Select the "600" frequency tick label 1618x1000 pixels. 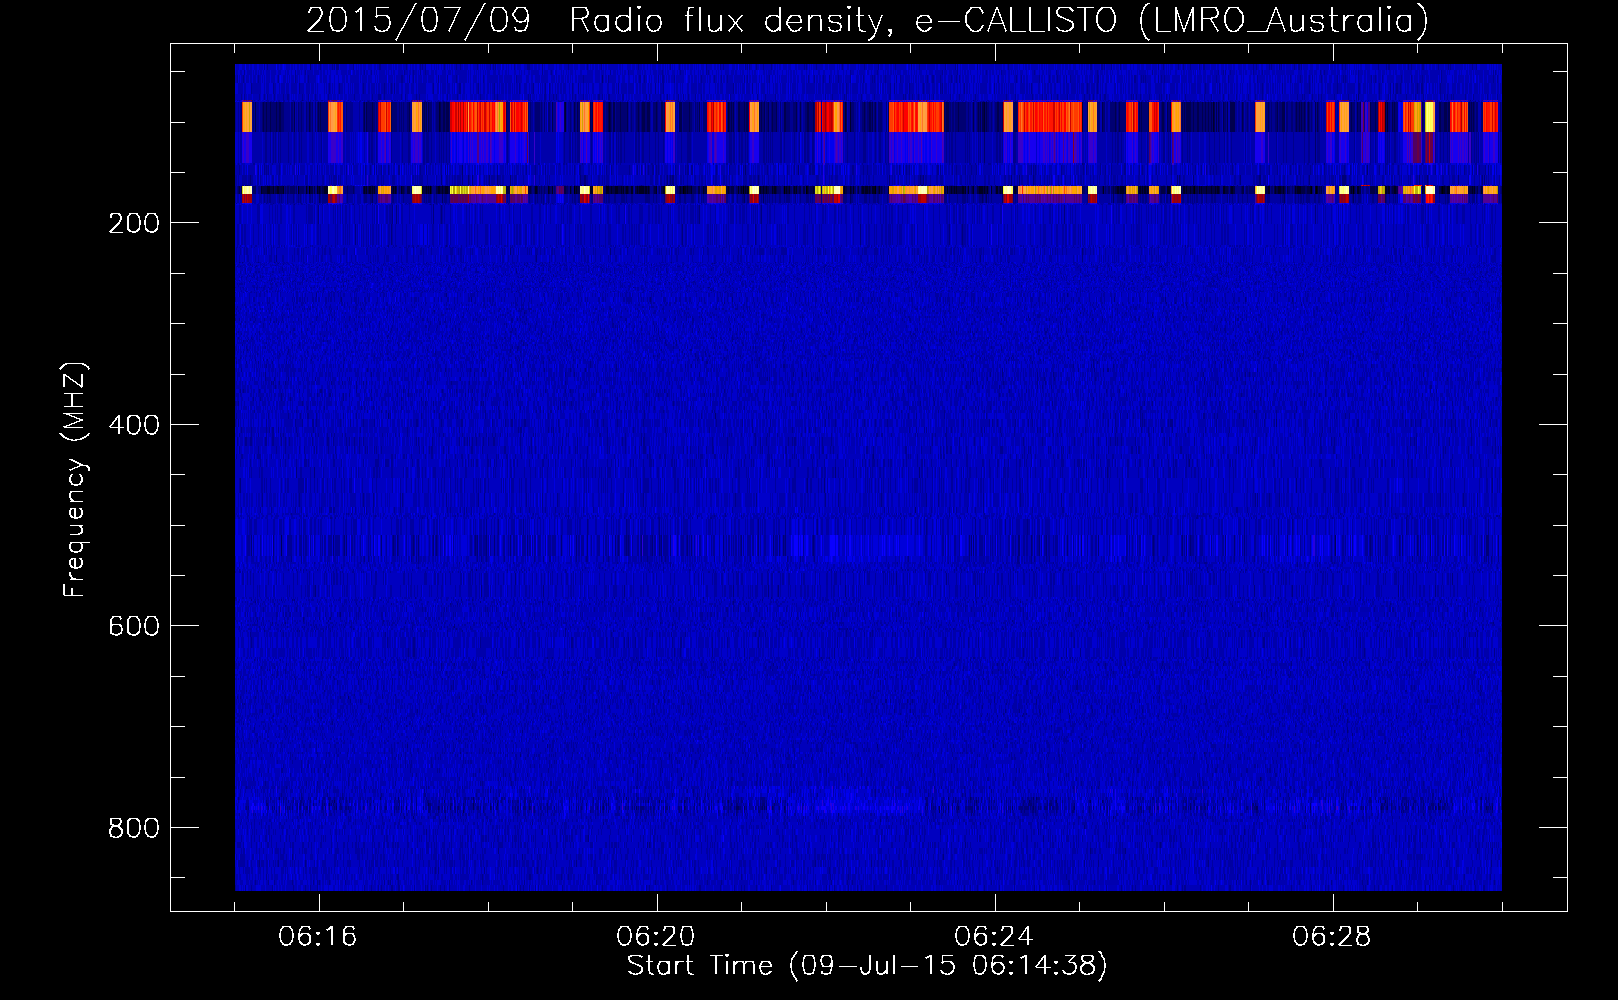click(x=134, y=626)
